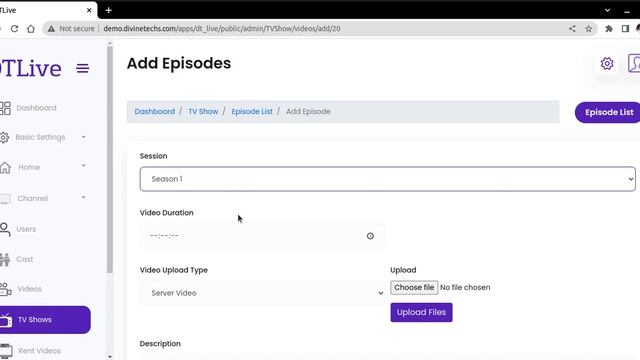Click the user profile icon at top right
Viewport: 640px width, 360px height.
(634, 63)
